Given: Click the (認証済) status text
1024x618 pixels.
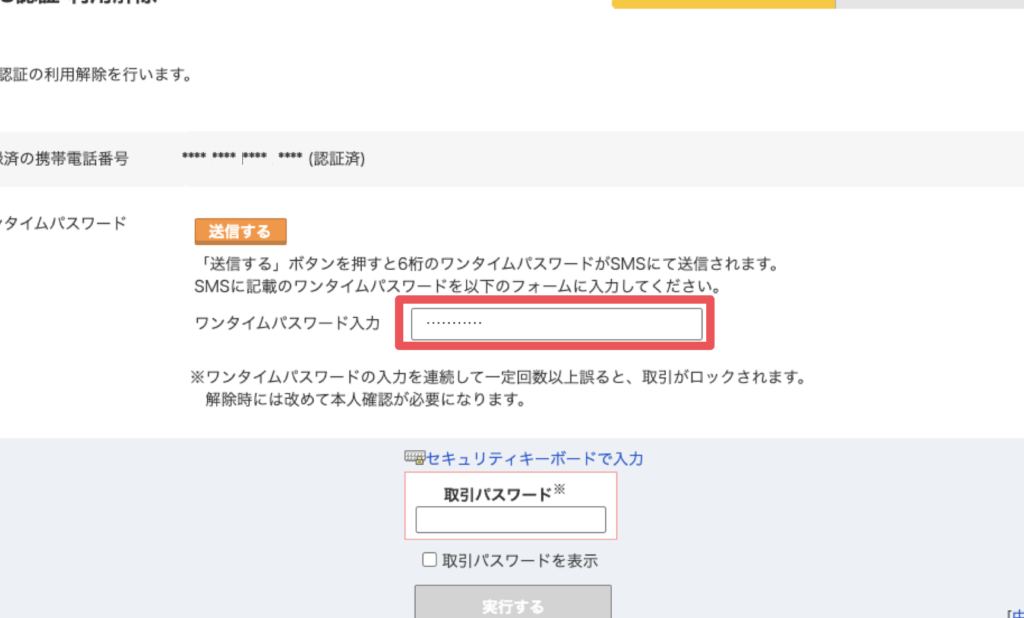Looking at the screenshot, I should click(336, 159).
